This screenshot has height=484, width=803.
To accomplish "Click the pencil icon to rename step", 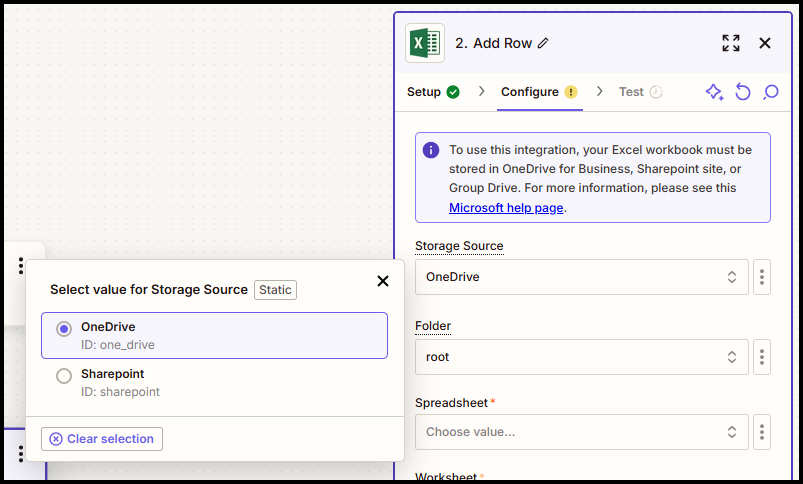I will tap(543, 43).
